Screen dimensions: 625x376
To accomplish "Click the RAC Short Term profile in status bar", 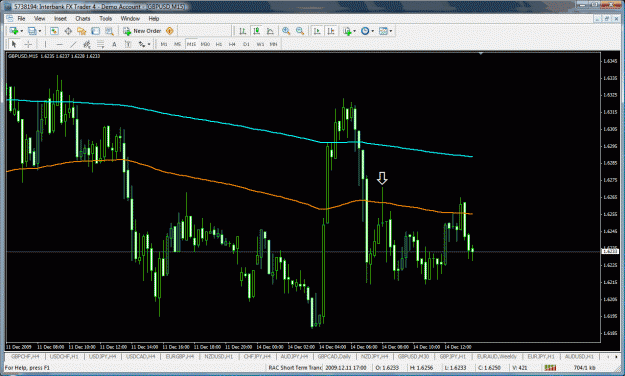I will tap(295, 368).
